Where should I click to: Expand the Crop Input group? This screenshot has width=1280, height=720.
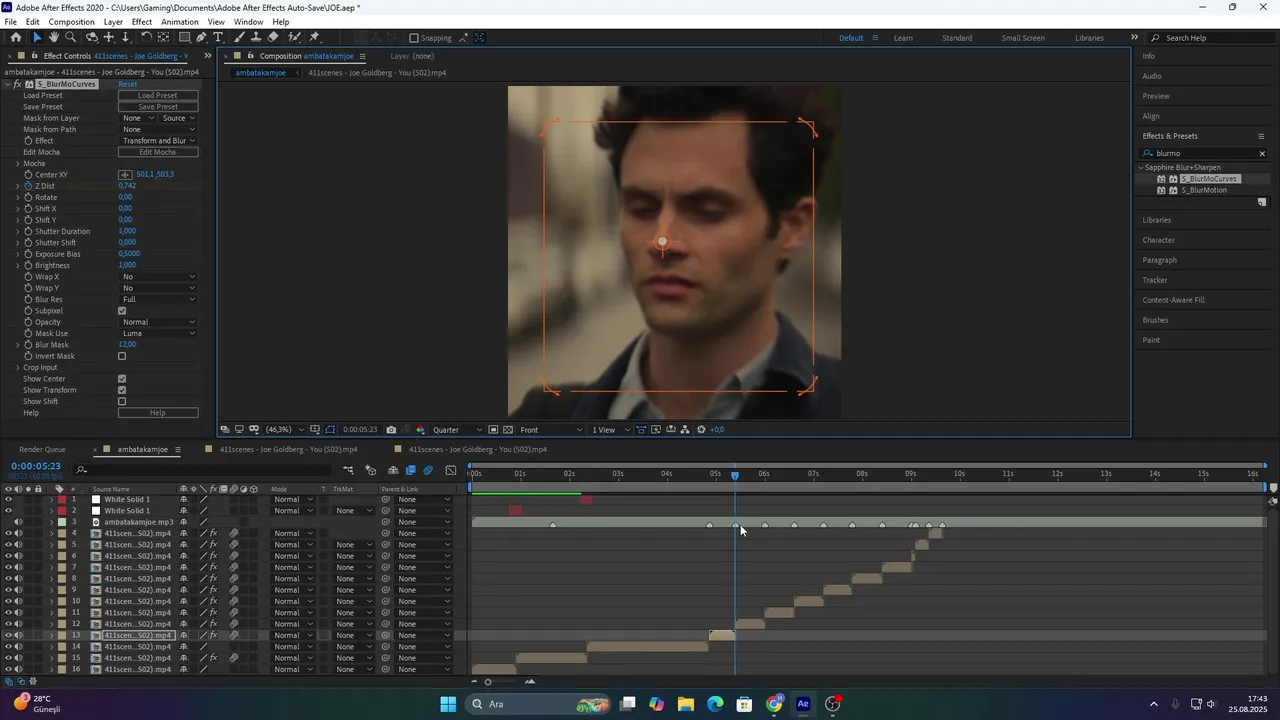coord(17,368)
